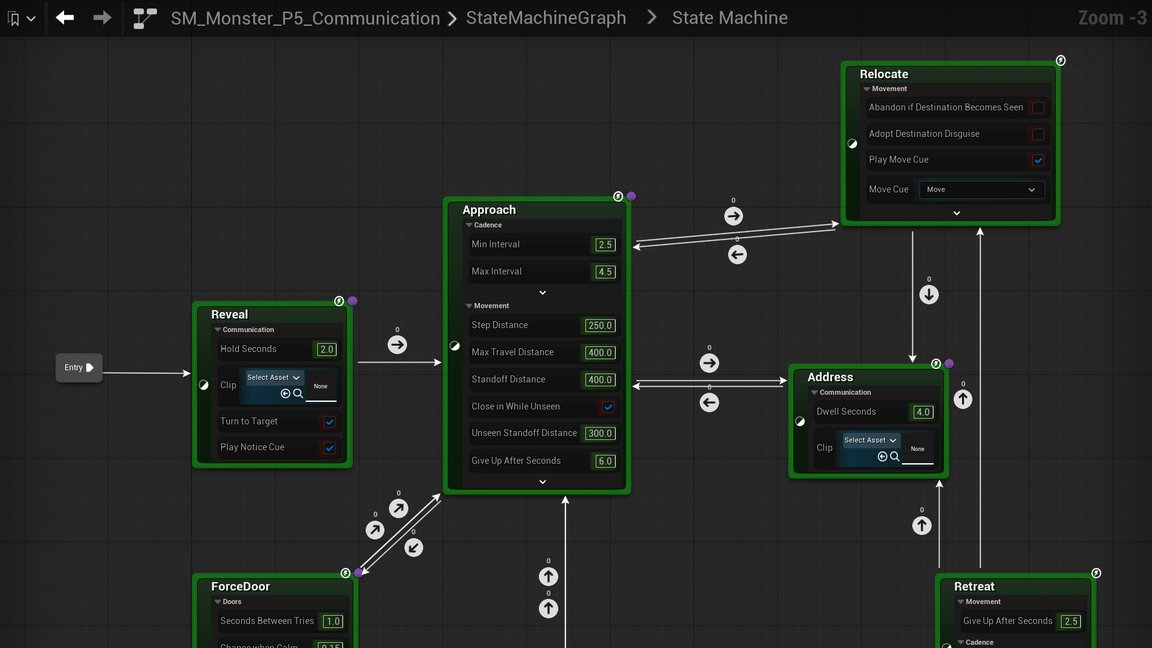
Task: Collapse Cadence section in Approach node
Action: tap(469, 225)
